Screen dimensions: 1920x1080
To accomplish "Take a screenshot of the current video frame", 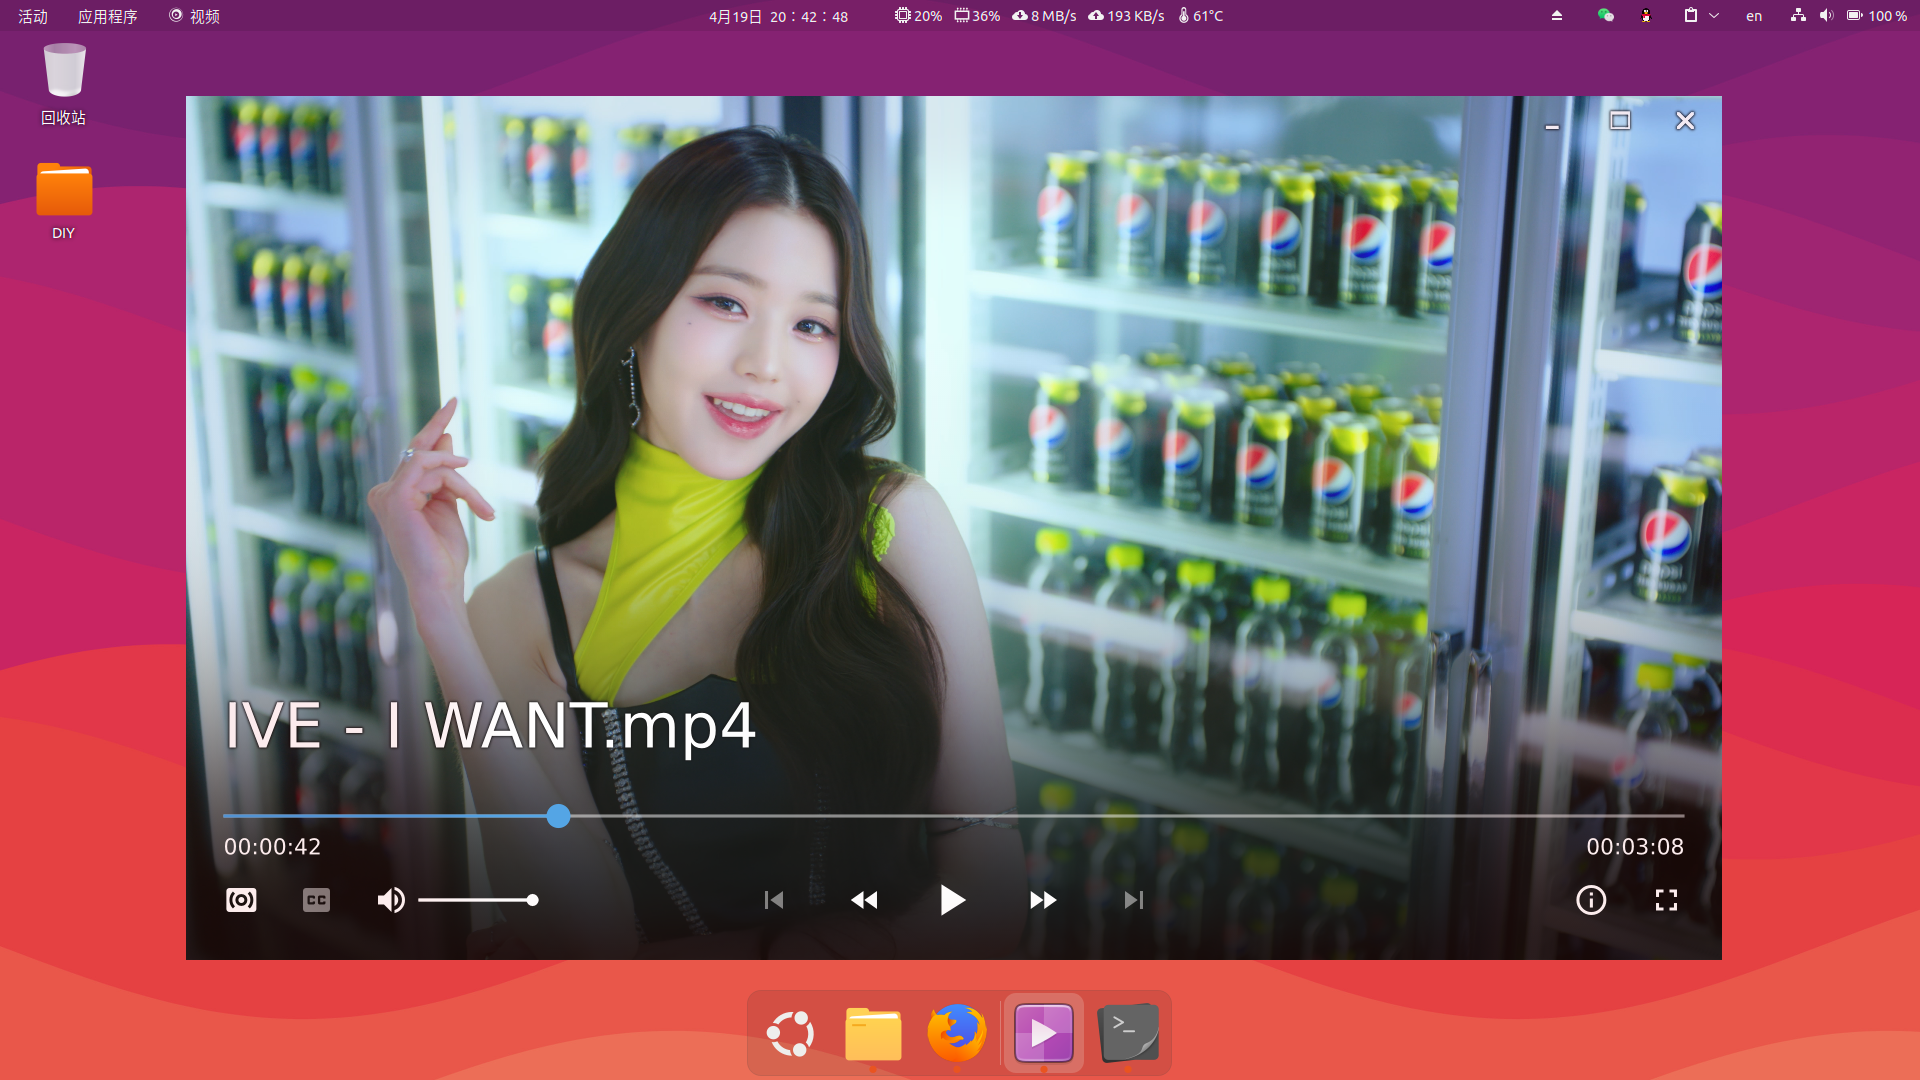I will [241, 900].
